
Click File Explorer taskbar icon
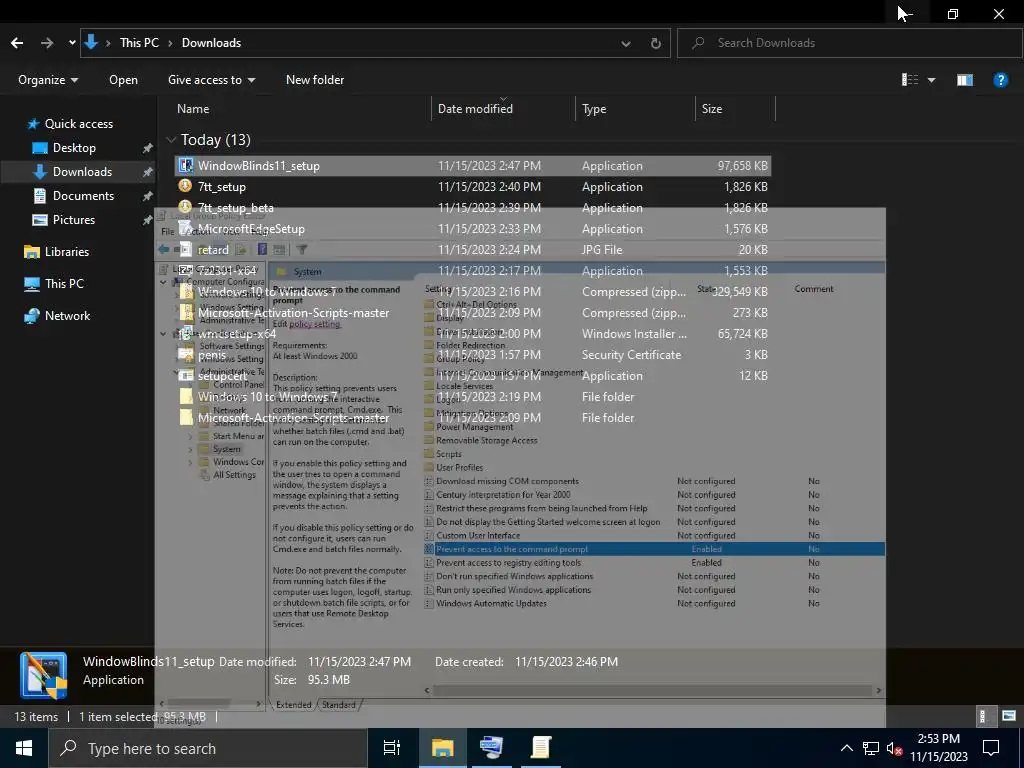click(x=442, y=748)
